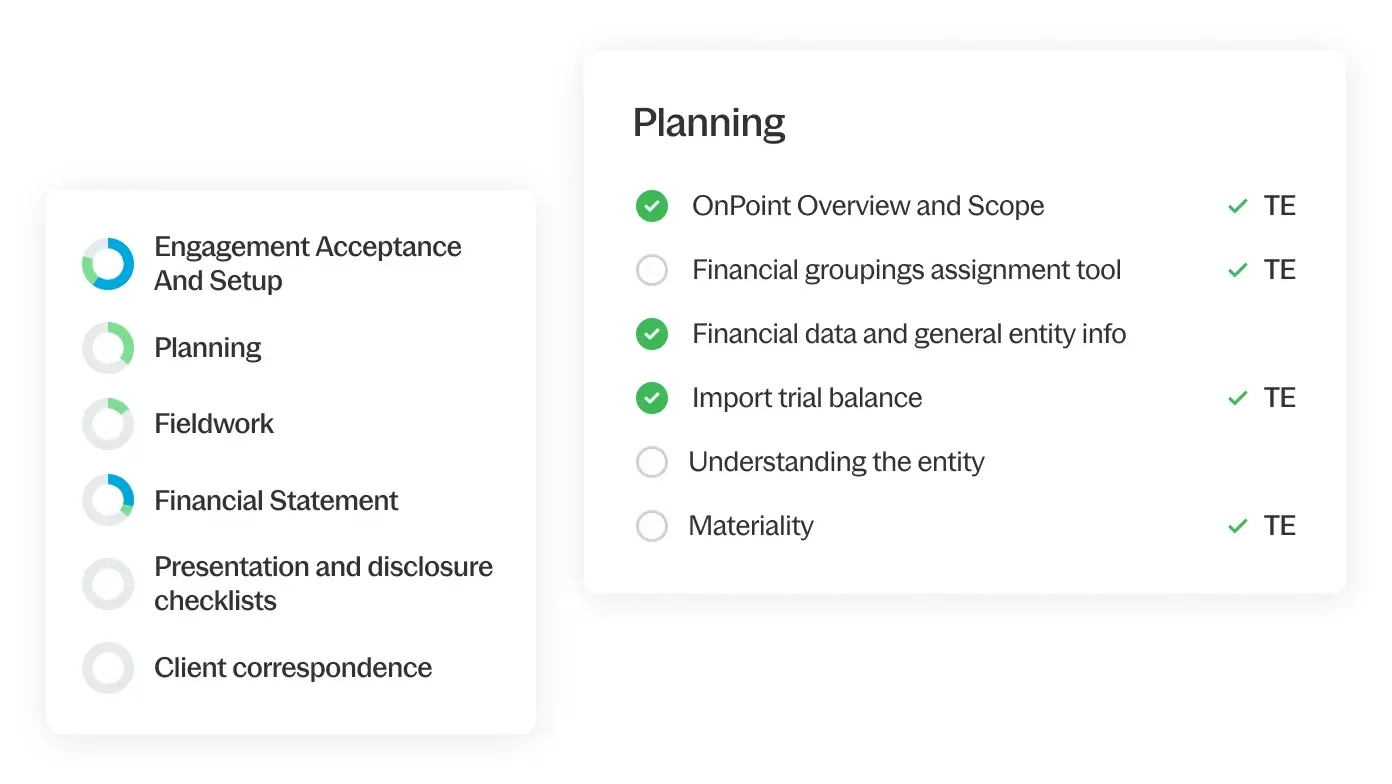
Task: Click the Financial Statement progress ring icon
Action: click(108, 500)
